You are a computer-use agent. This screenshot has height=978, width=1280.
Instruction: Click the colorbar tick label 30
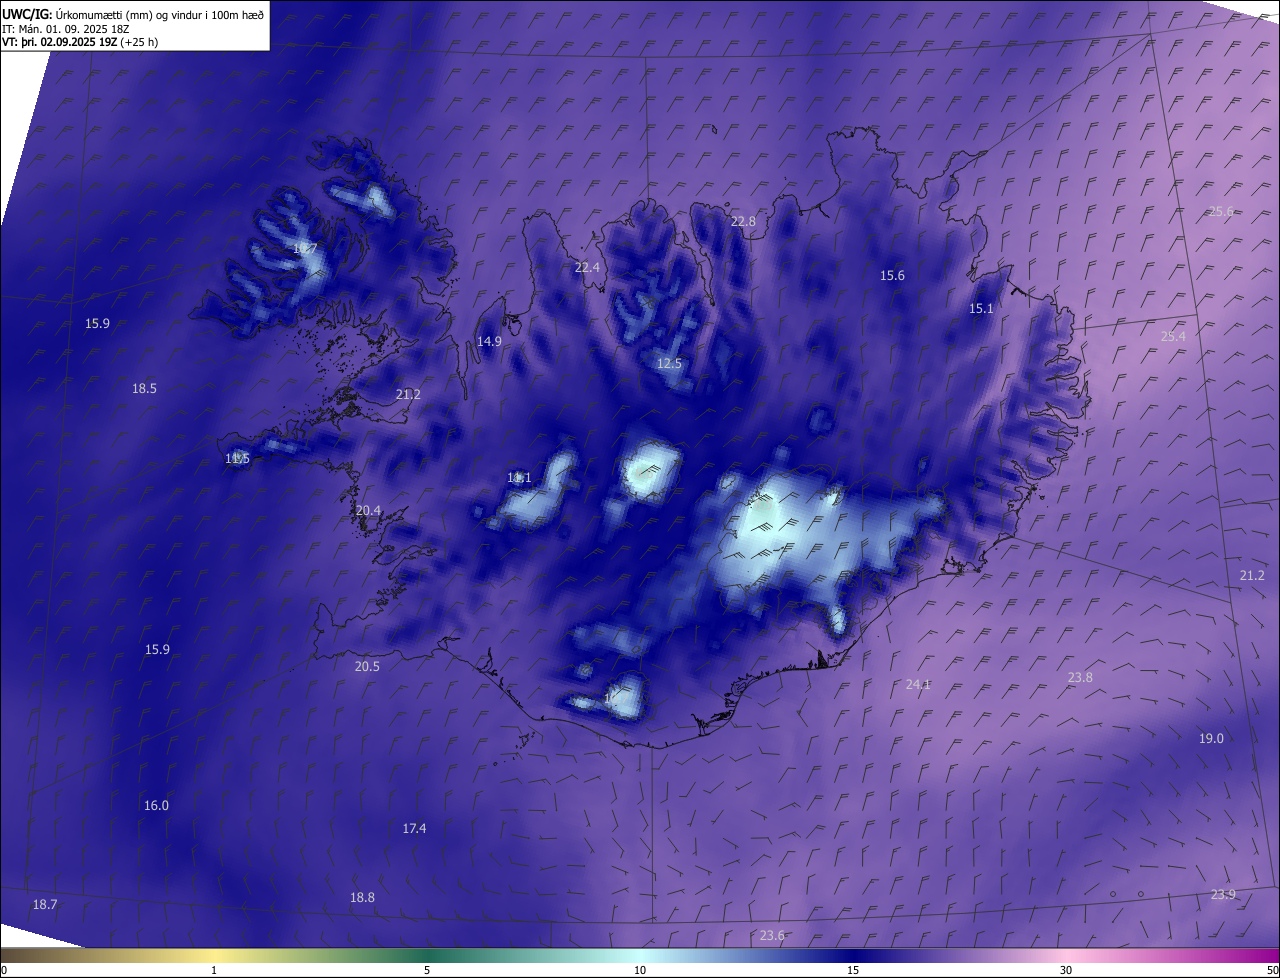1066,970
